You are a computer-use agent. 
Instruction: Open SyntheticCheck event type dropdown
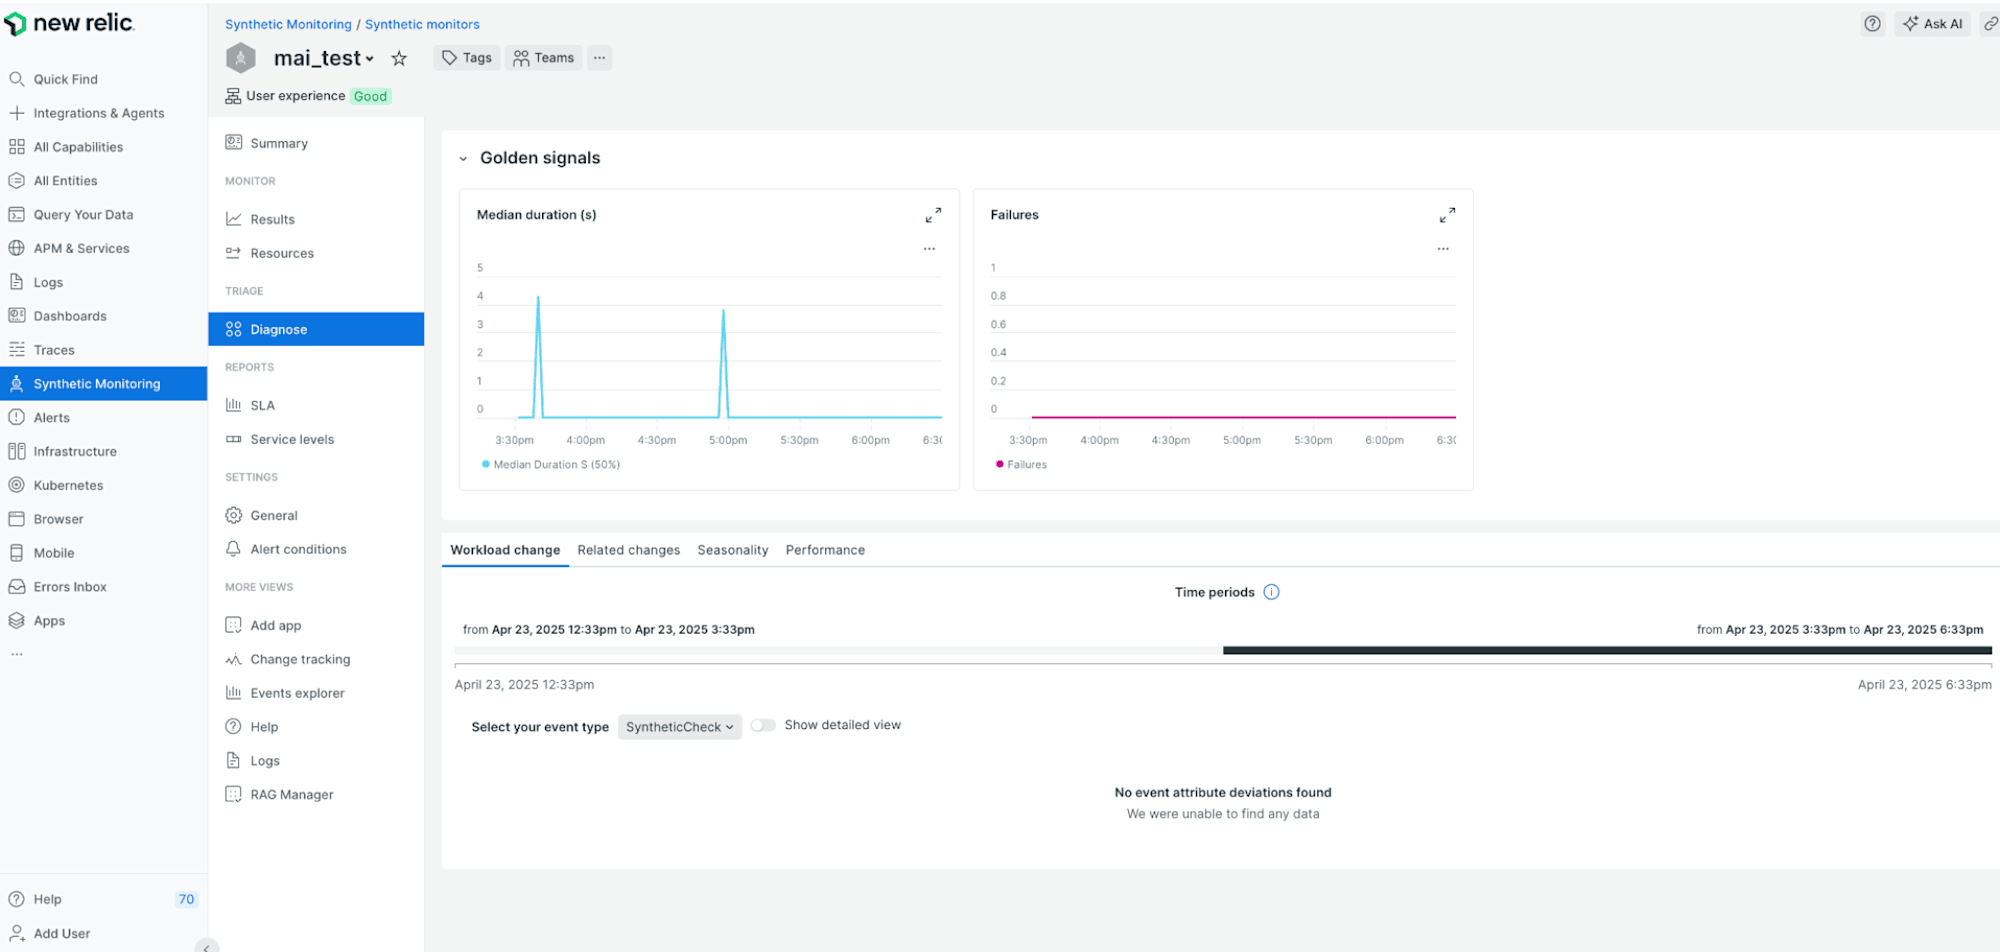click(x=680, y=727)
